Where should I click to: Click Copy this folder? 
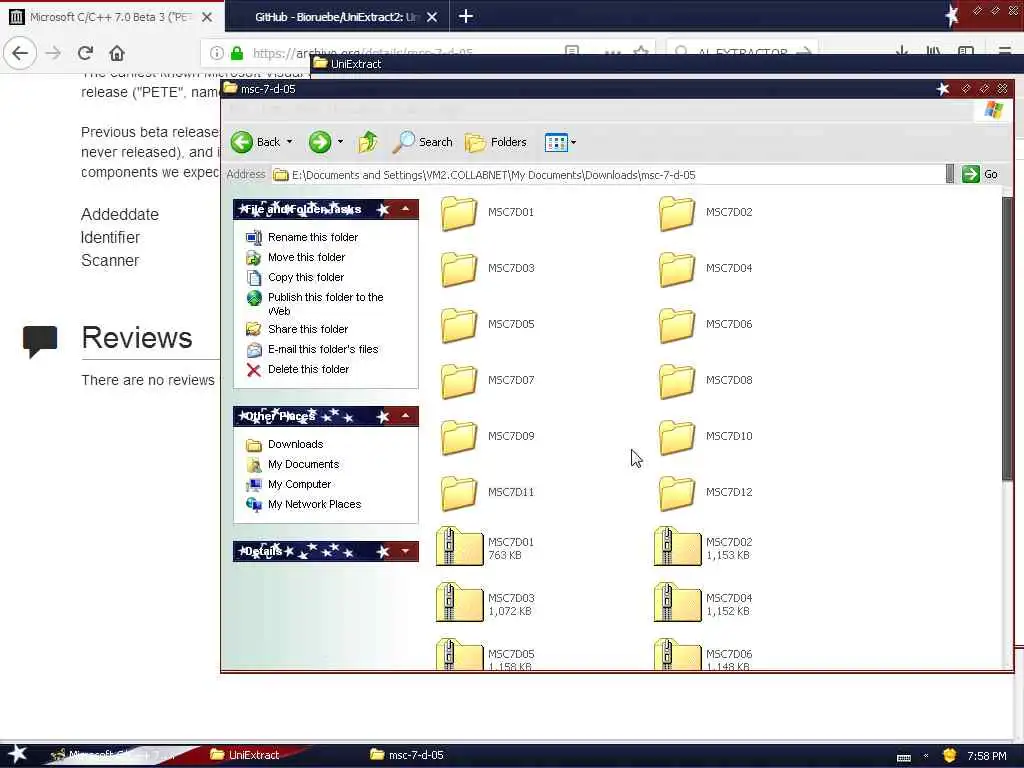pos(306,278)
